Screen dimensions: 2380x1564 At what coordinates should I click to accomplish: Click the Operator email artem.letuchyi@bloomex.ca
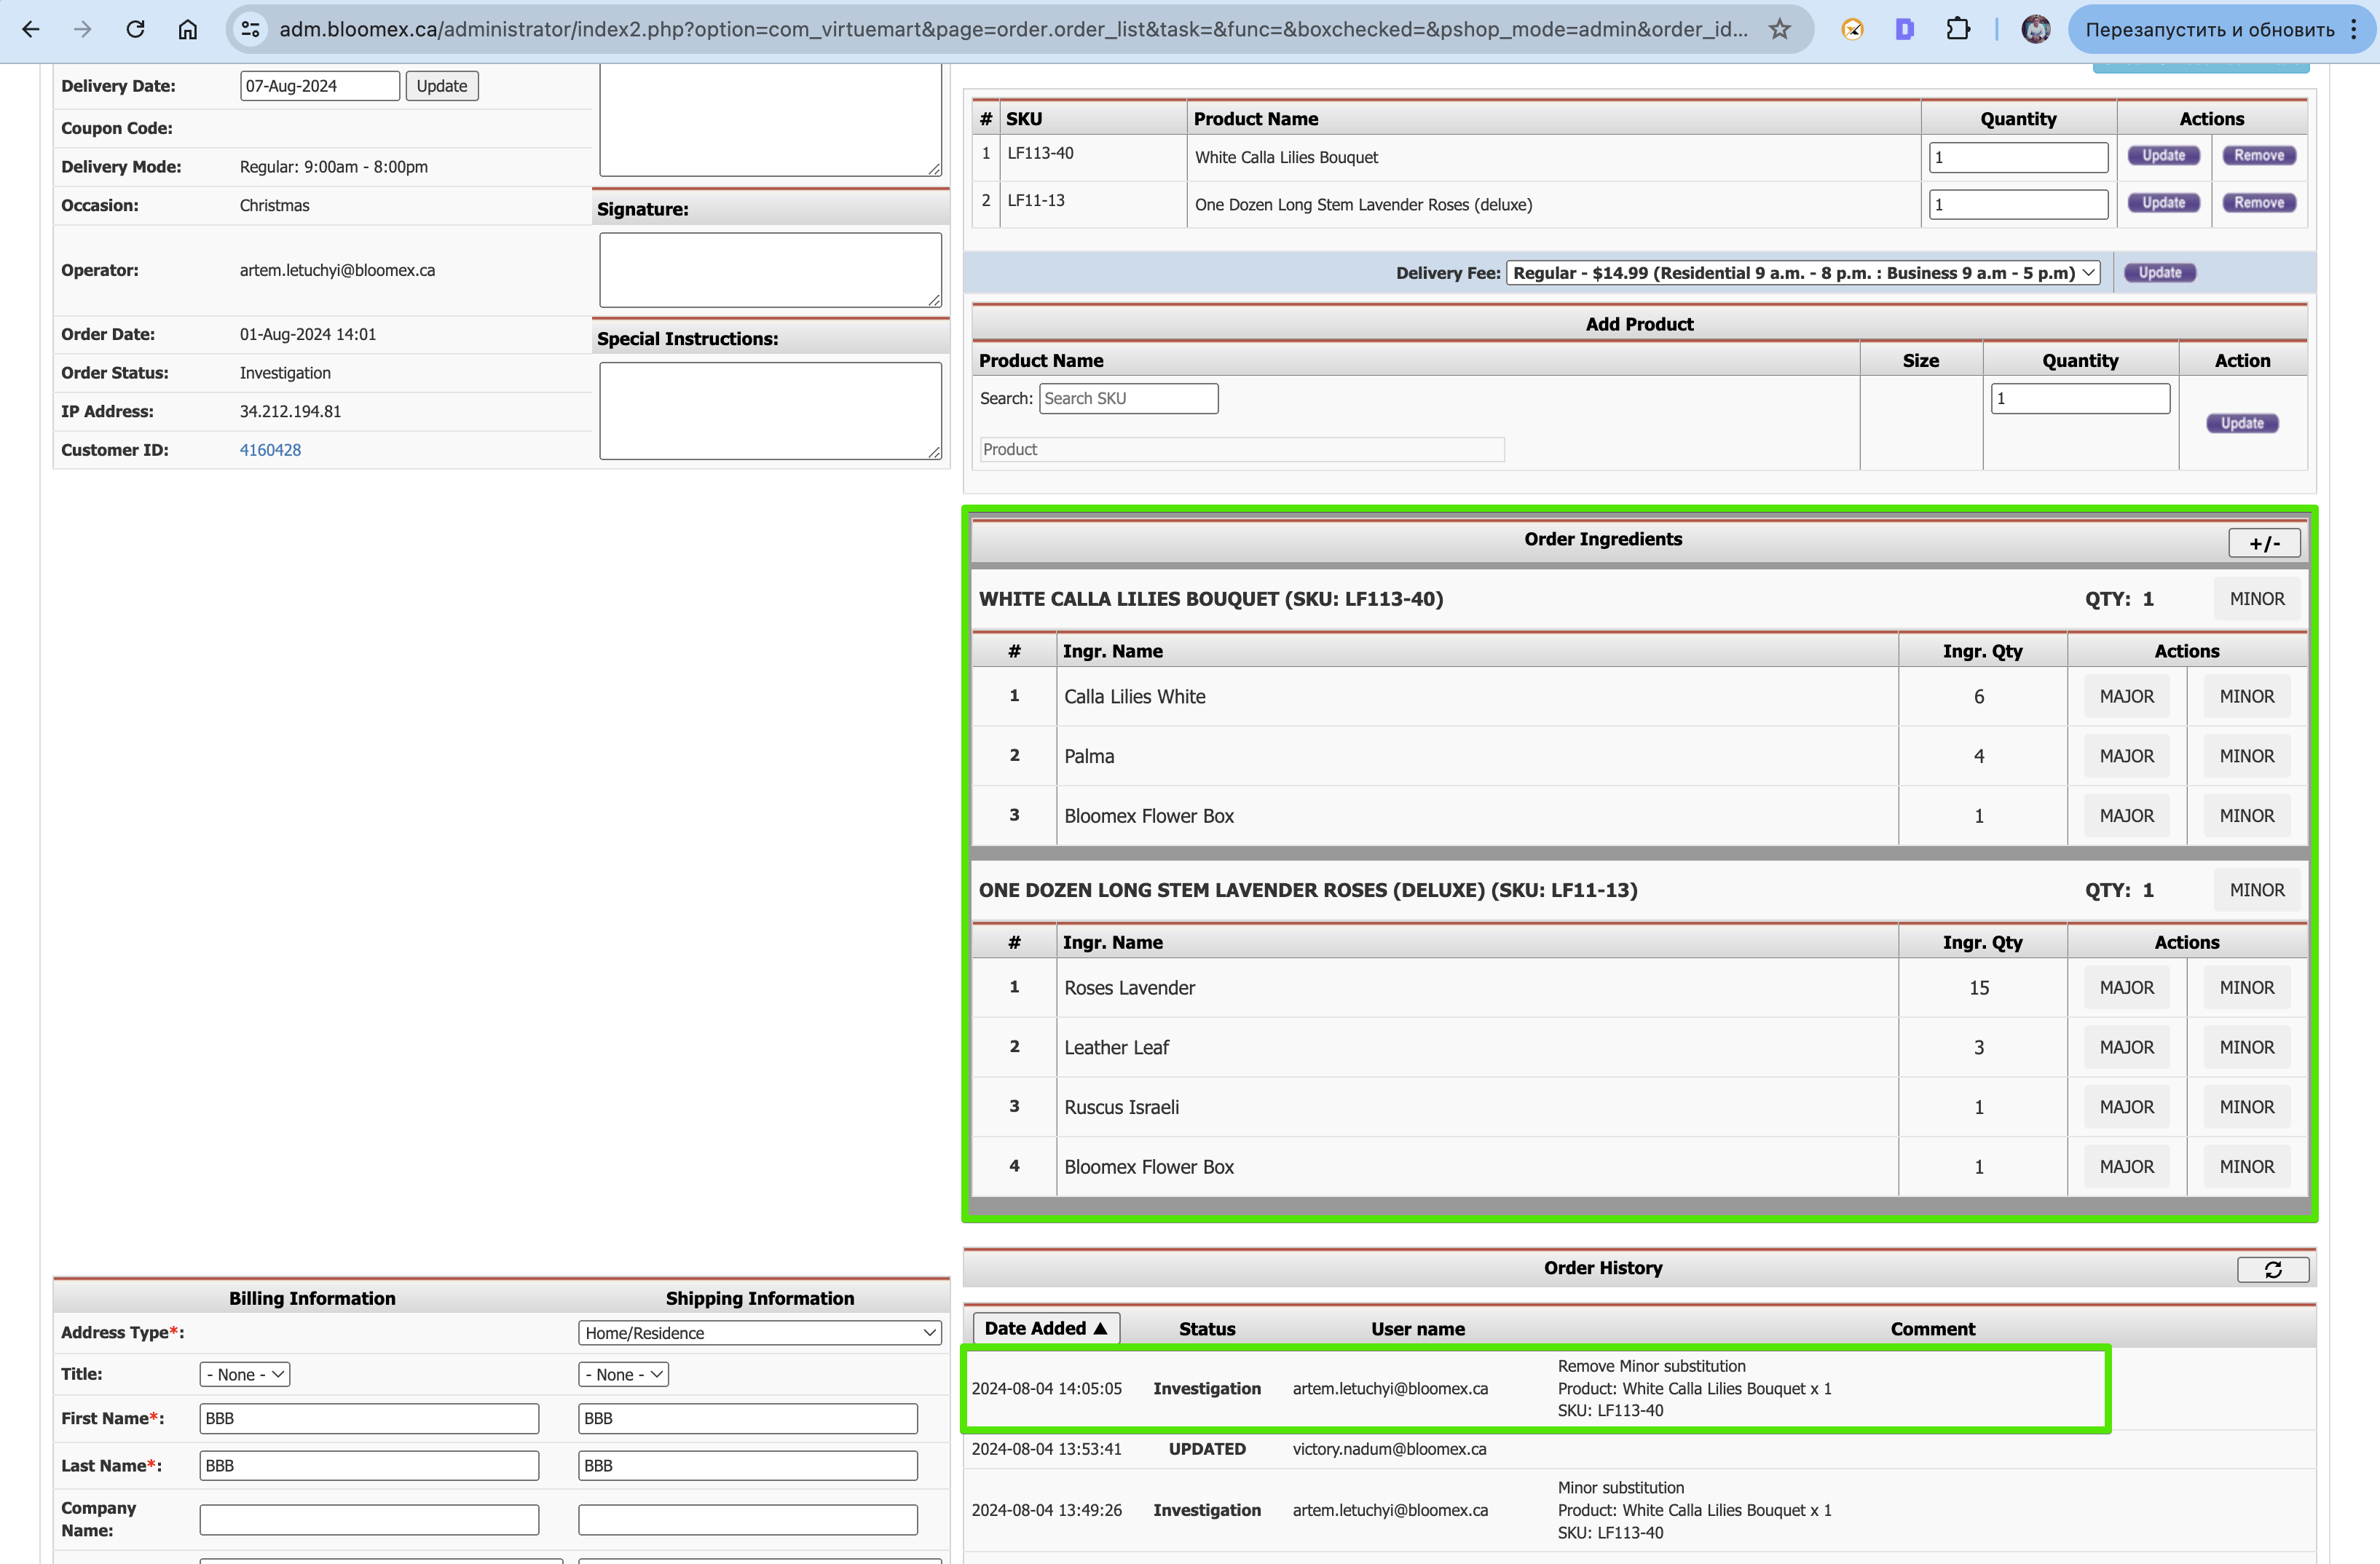coord(337,271)
